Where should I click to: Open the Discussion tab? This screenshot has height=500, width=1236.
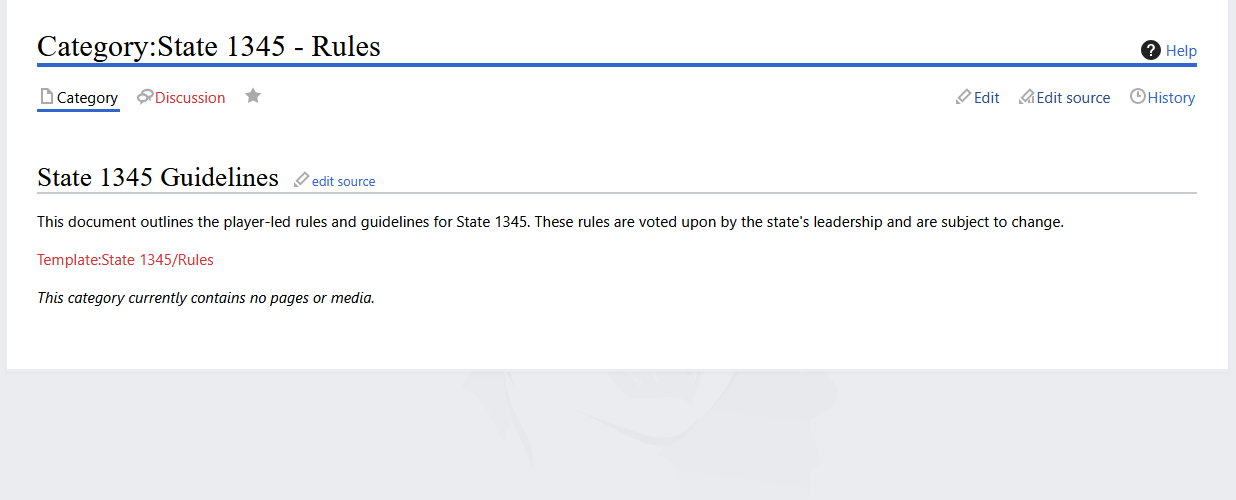tap(190, 98)
